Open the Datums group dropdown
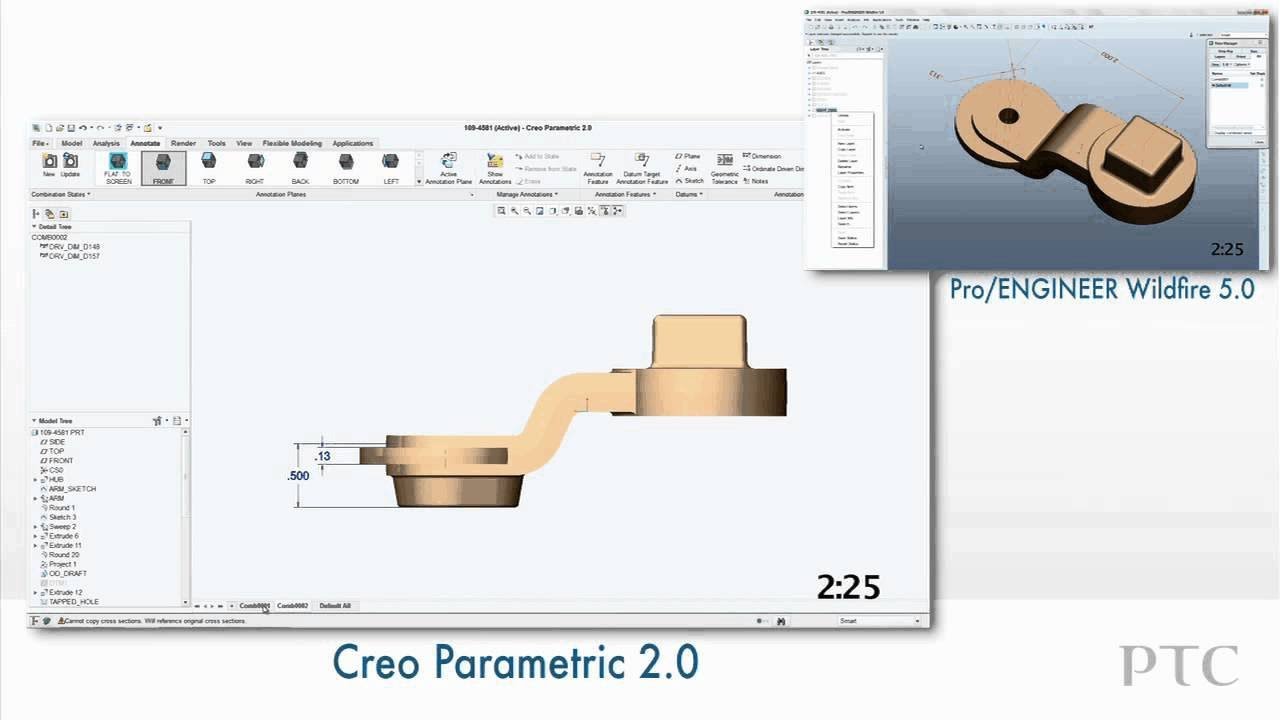Viewport: 1280px width, 720px height. point(689,194)
